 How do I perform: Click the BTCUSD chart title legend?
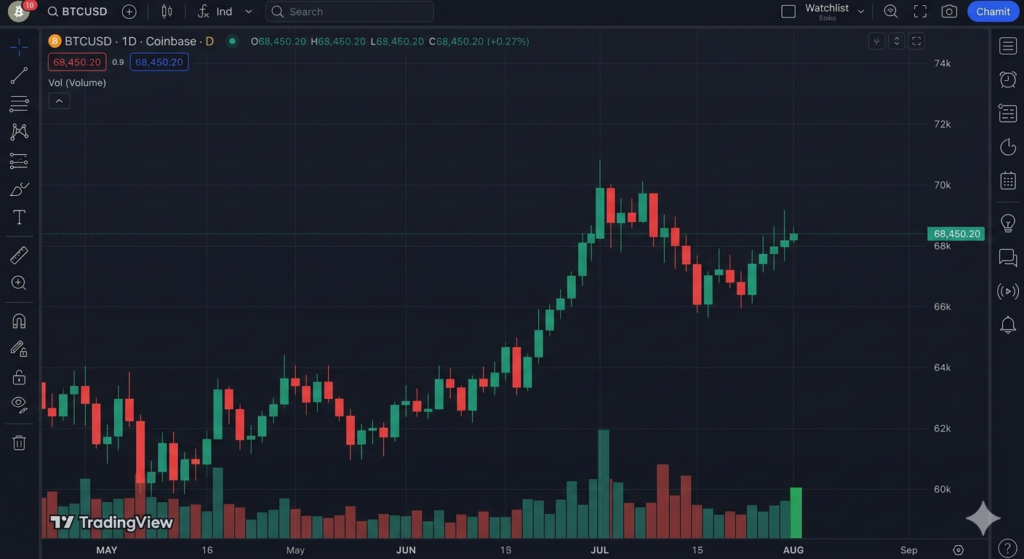tap(131, 41)
